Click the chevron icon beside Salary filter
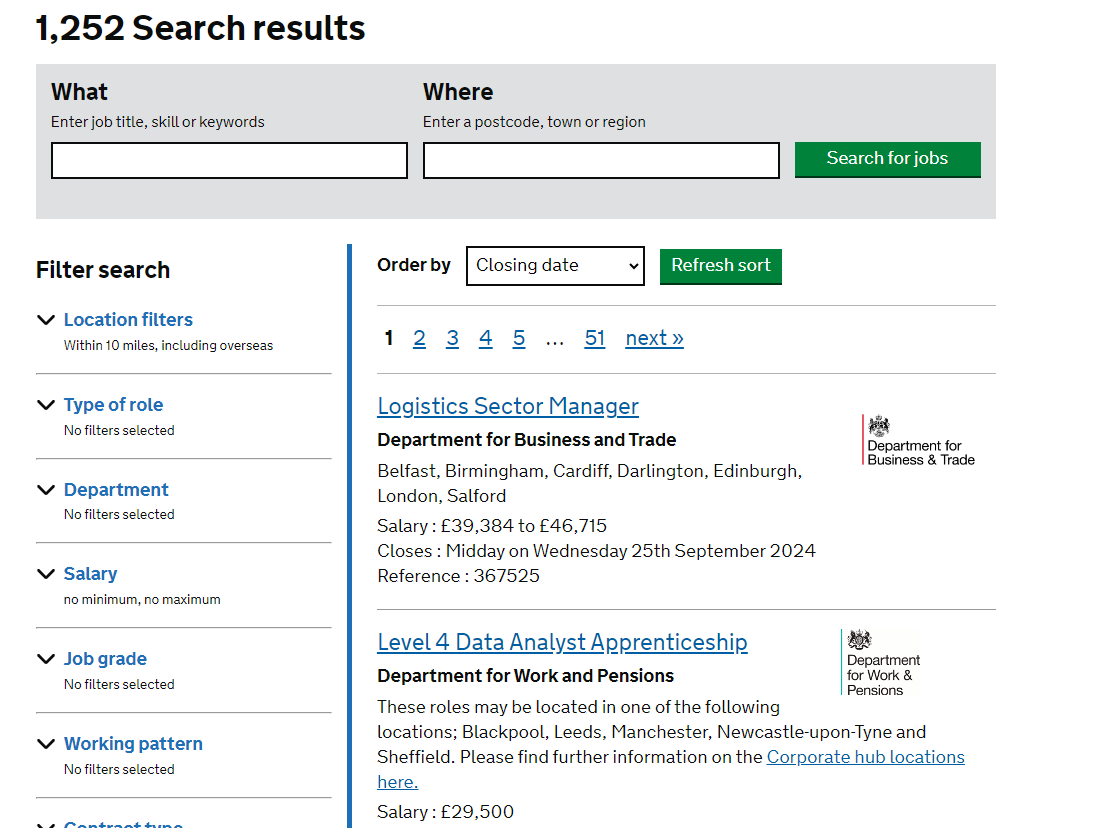 [x=46, y=574]
